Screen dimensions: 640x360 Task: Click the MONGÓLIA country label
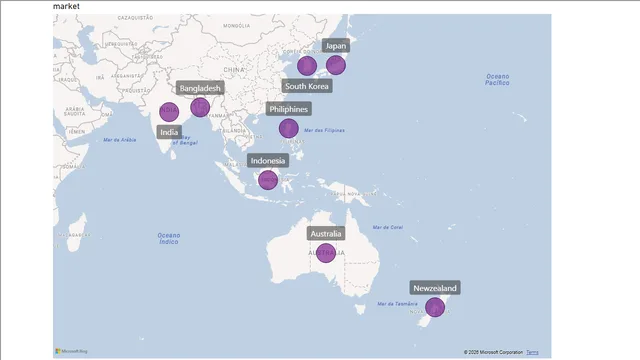[237, 26]
